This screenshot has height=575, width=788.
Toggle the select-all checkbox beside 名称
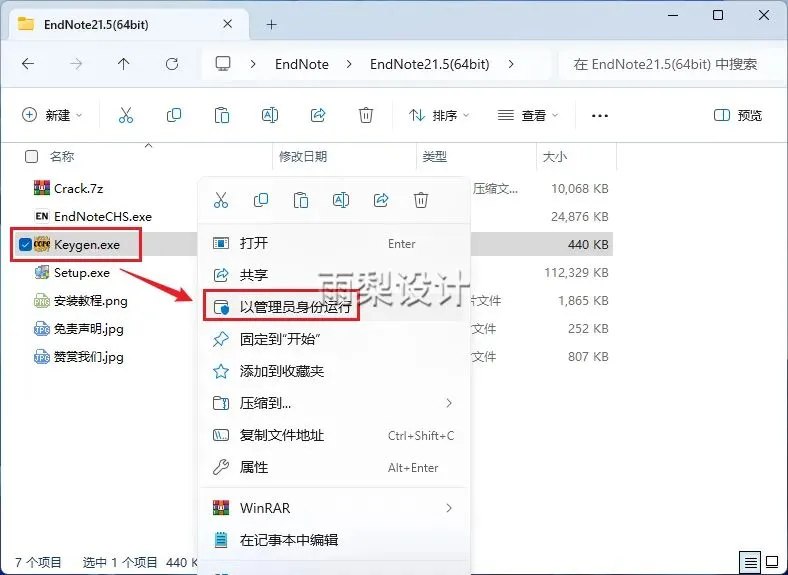tap(31, 156)
